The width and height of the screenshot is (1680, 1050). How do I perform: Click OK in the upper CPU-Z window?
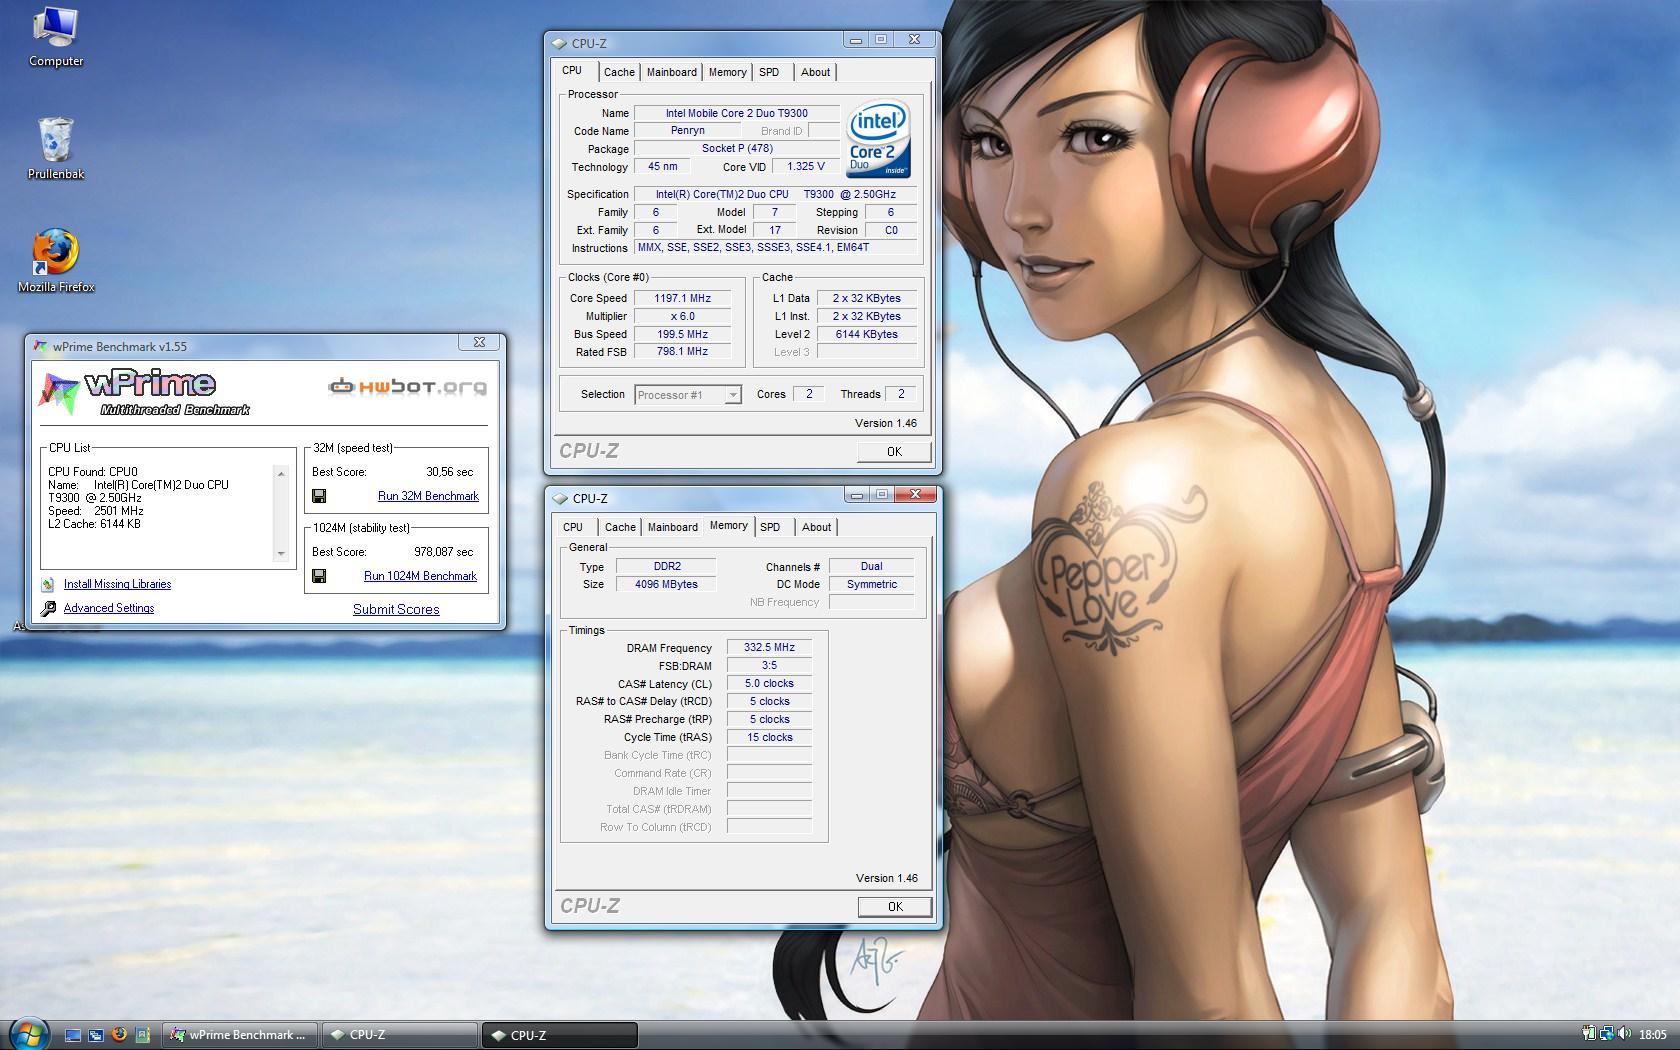(894, 452)
